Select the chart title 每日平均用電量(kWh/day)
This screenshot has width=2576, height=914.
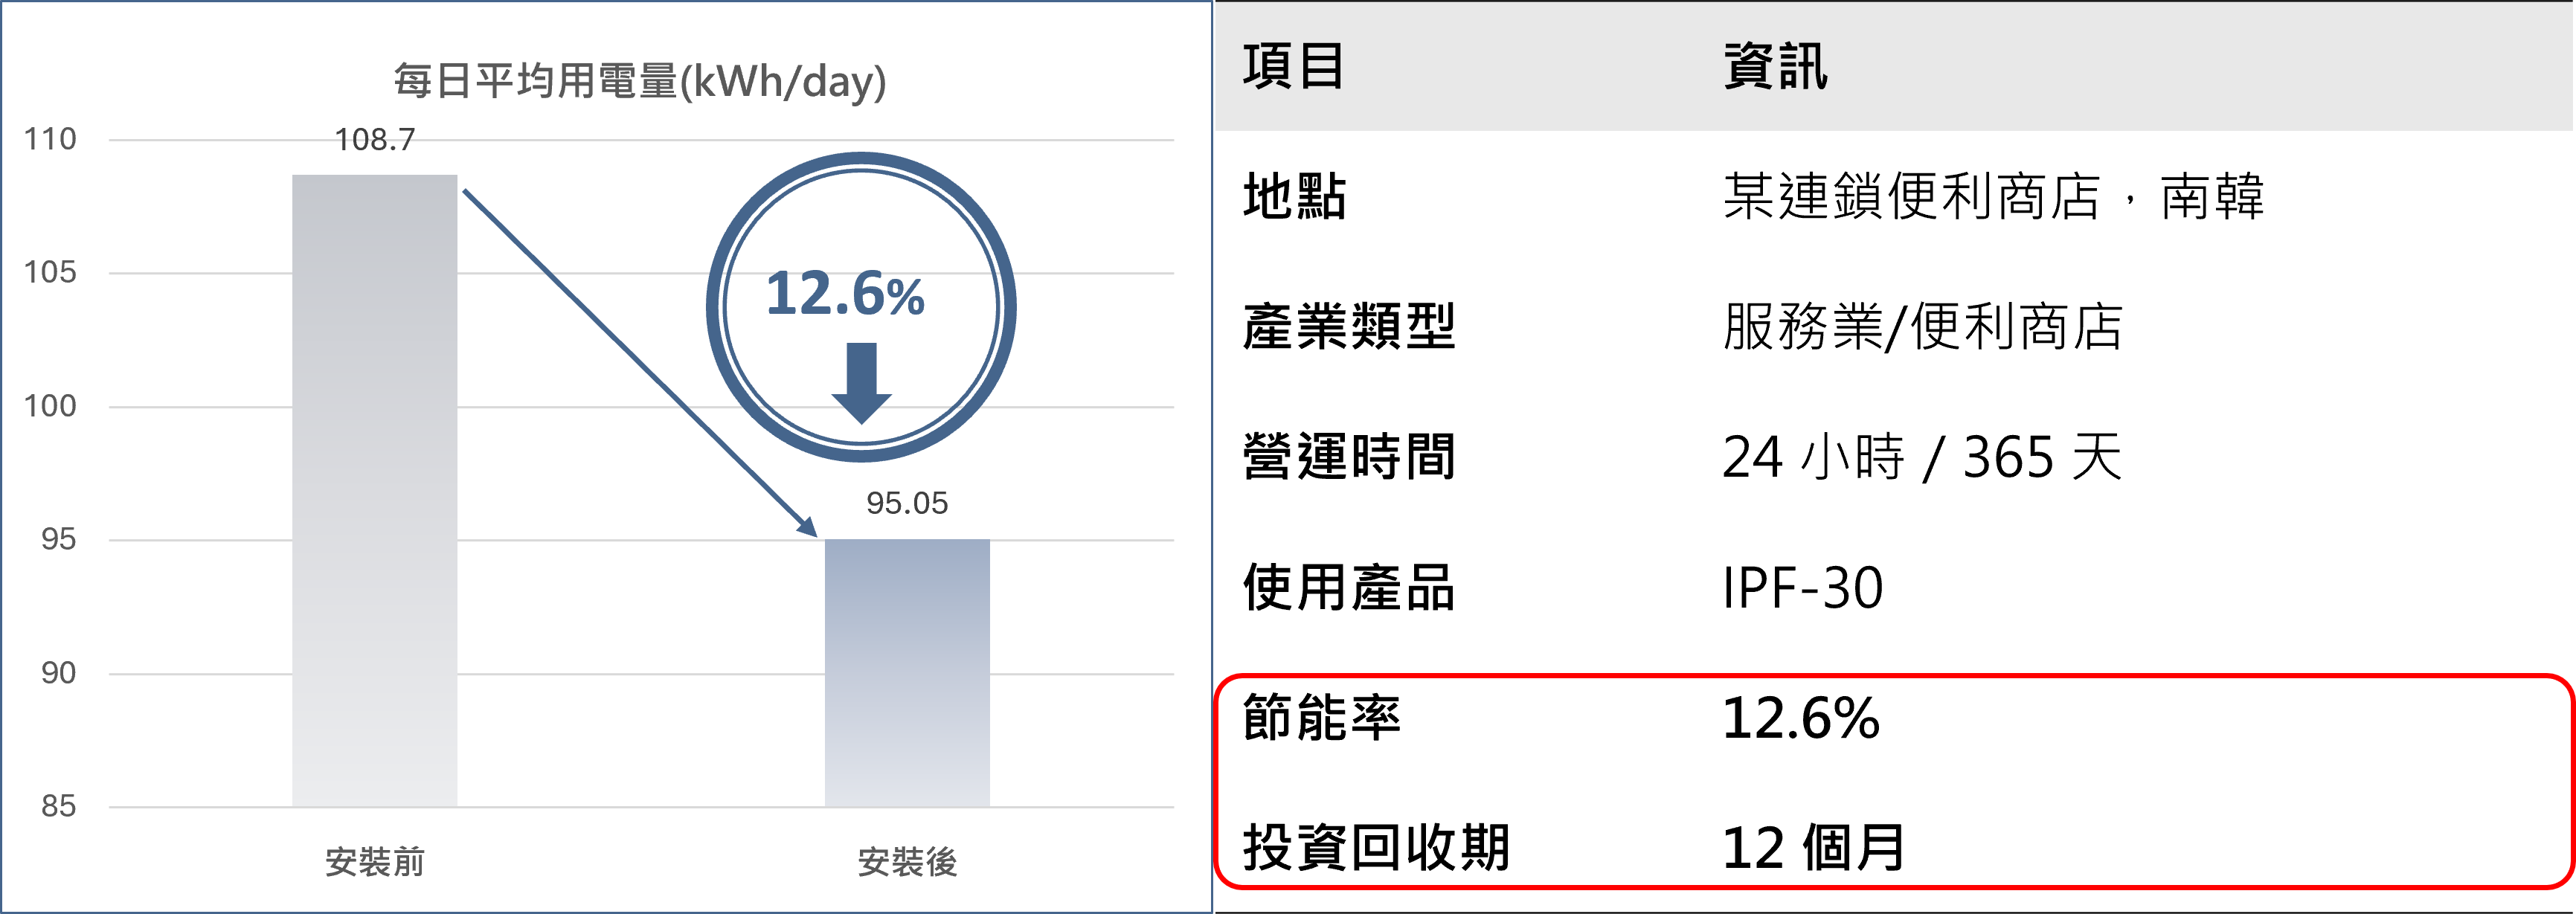point(640,81)
